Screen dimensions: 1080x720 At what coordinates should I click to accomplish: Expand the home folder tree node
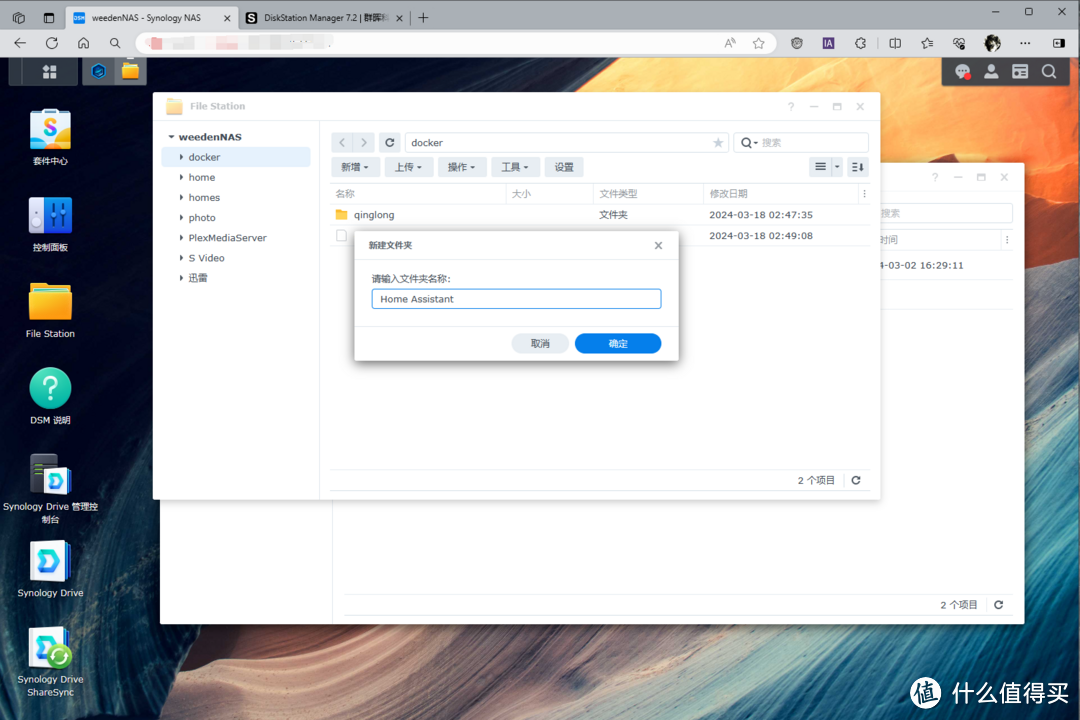click(181, 177)
